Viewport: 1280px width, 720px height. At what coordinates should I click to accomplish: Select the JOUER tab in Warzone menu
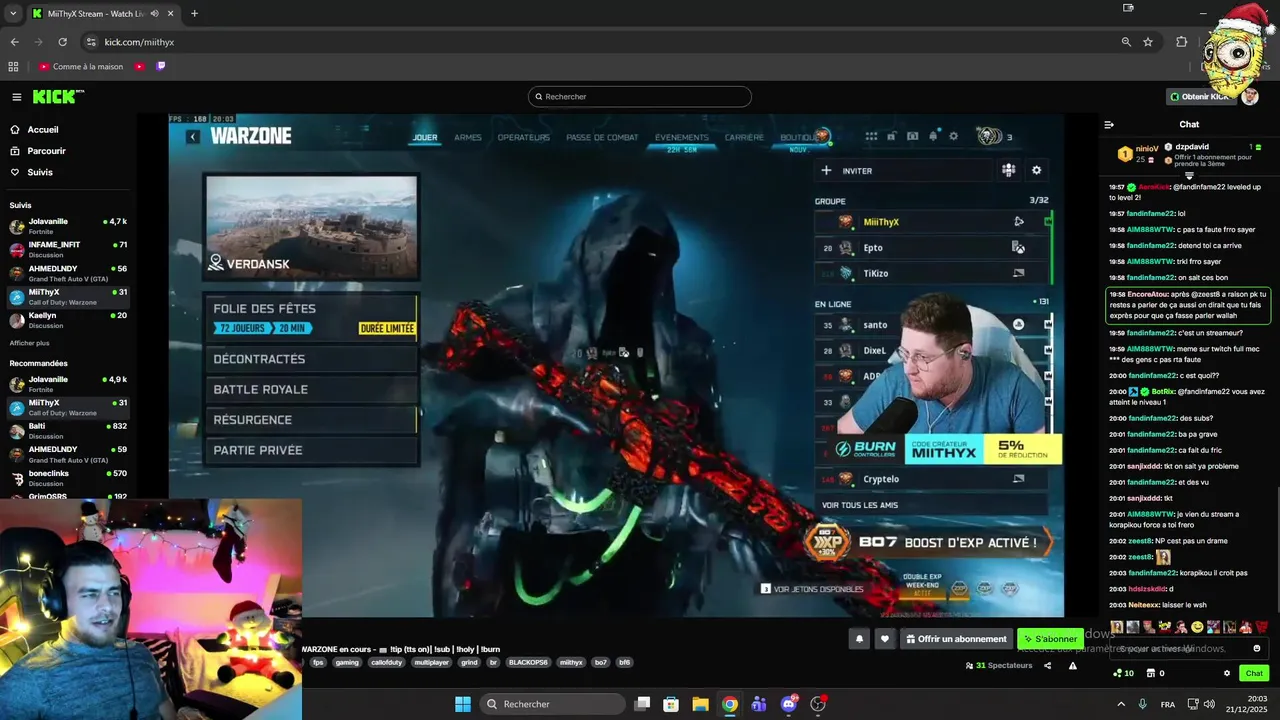tap(425, 137)
